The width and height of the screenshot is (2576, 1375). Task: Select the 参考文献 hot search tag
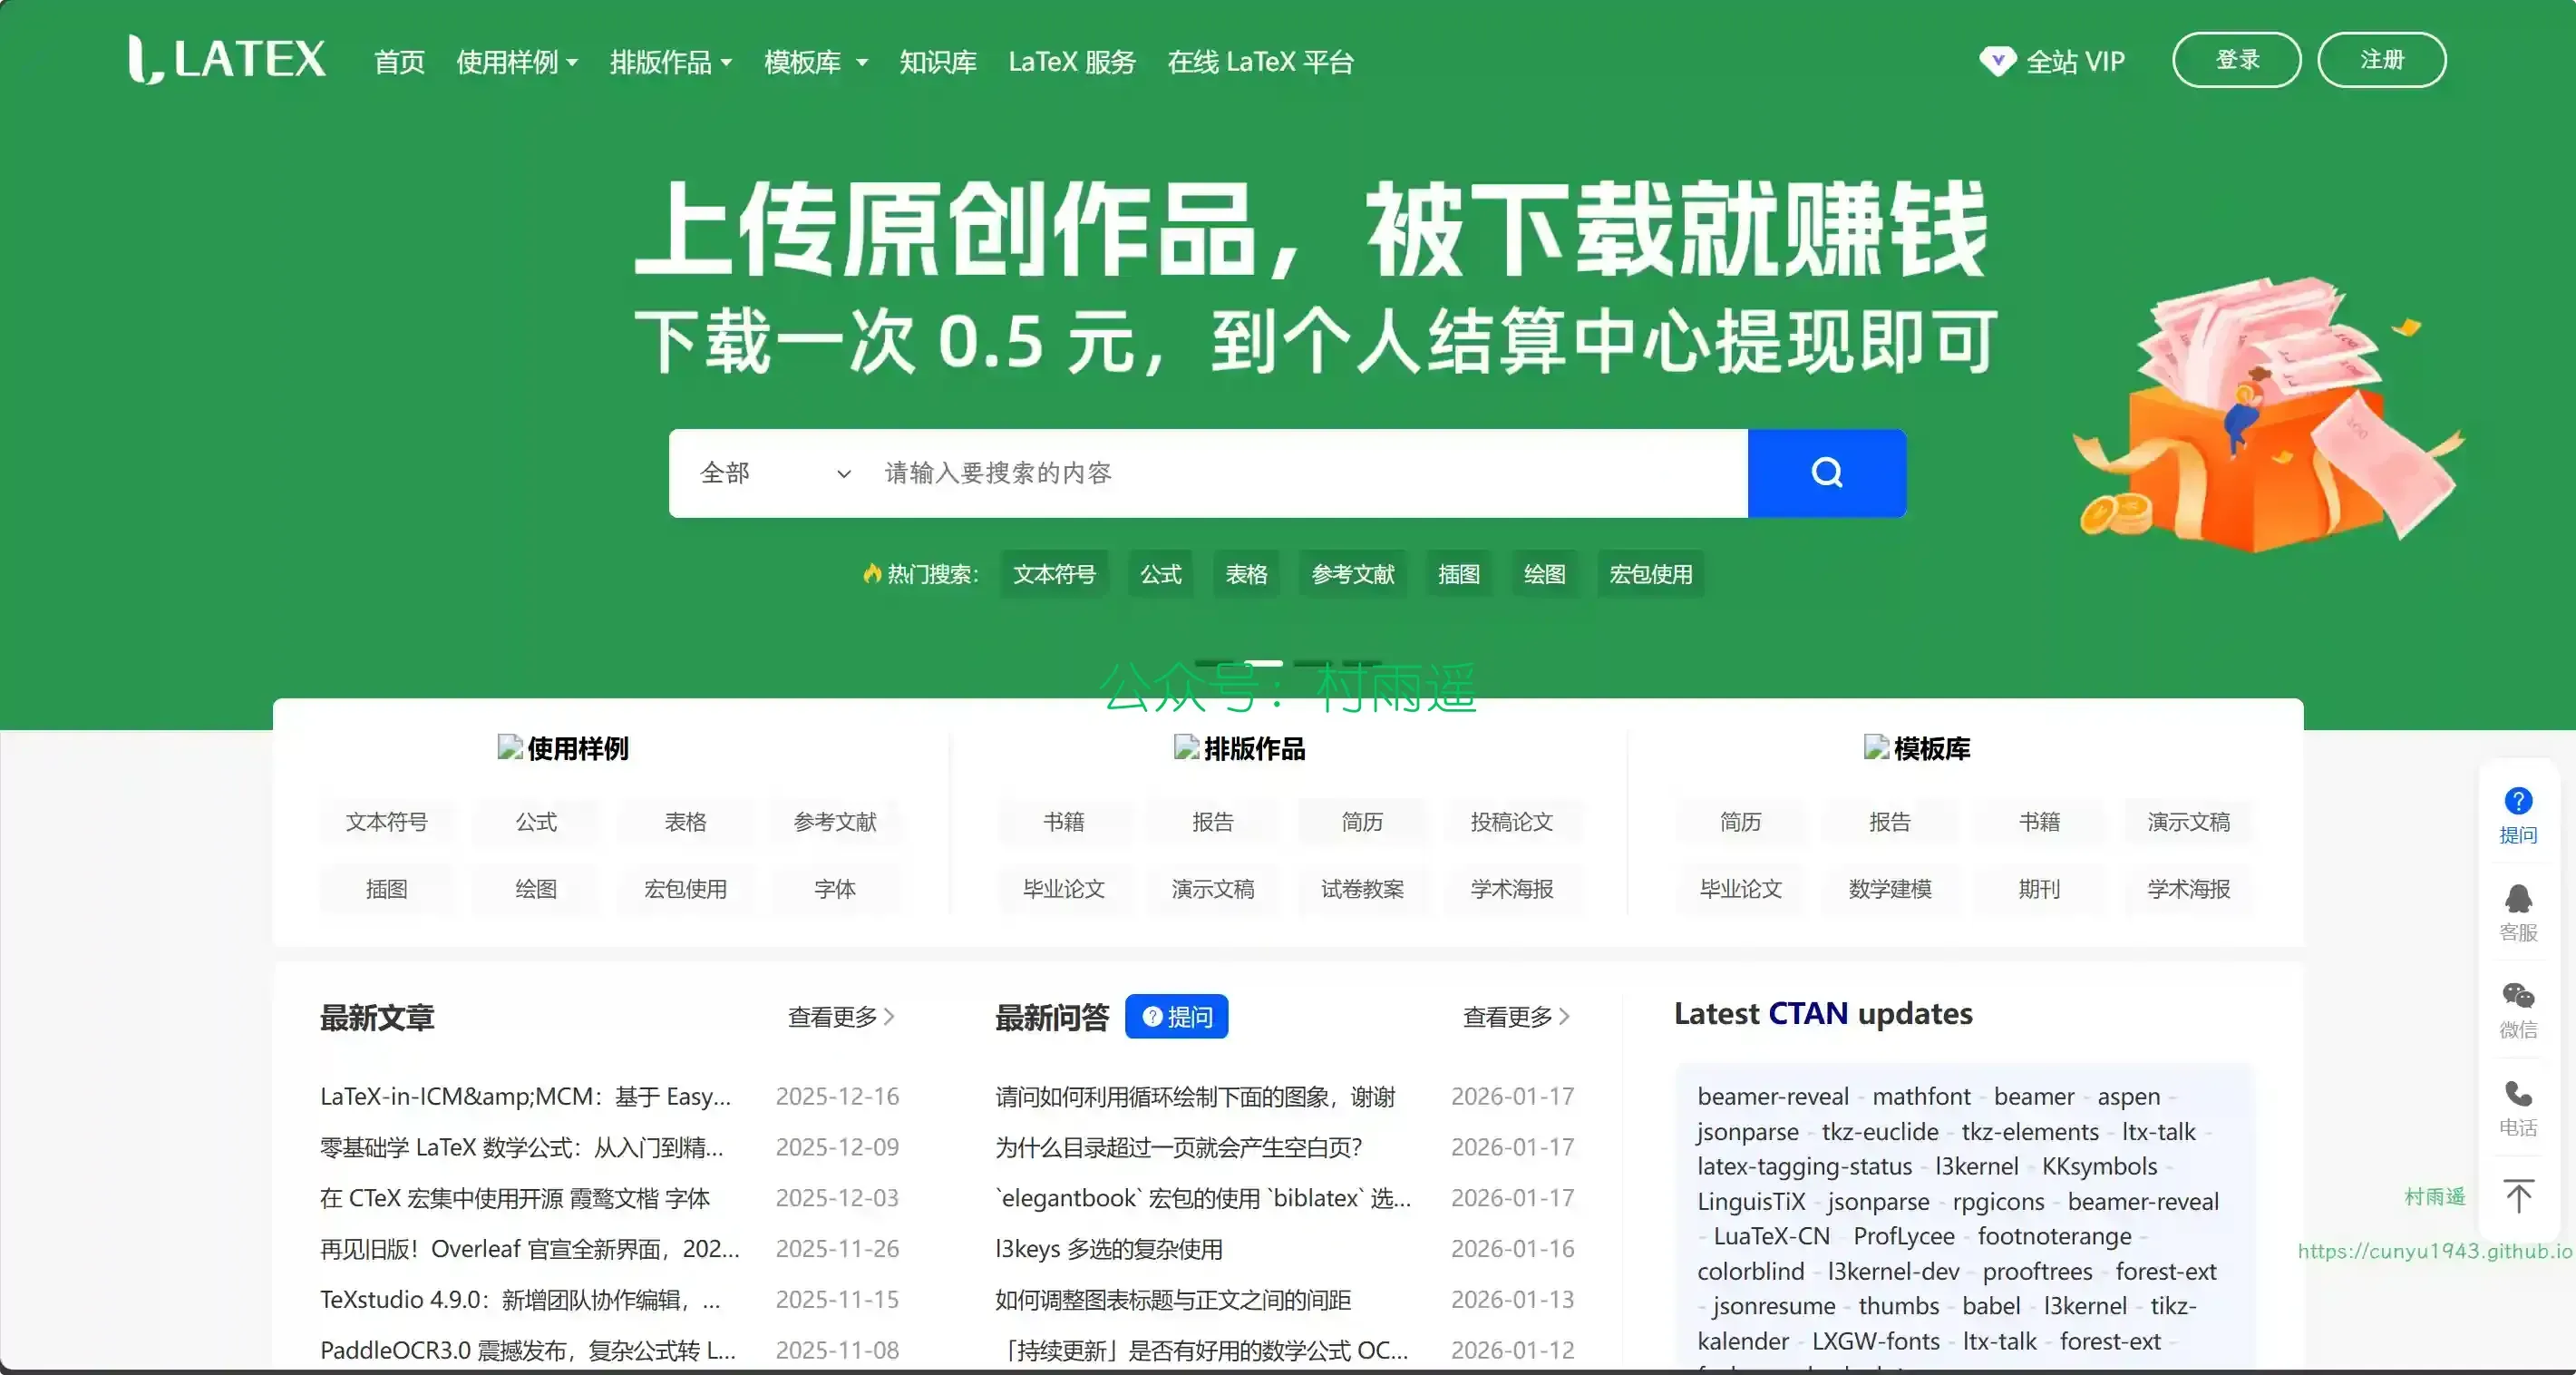click(x=1352, y=574)
